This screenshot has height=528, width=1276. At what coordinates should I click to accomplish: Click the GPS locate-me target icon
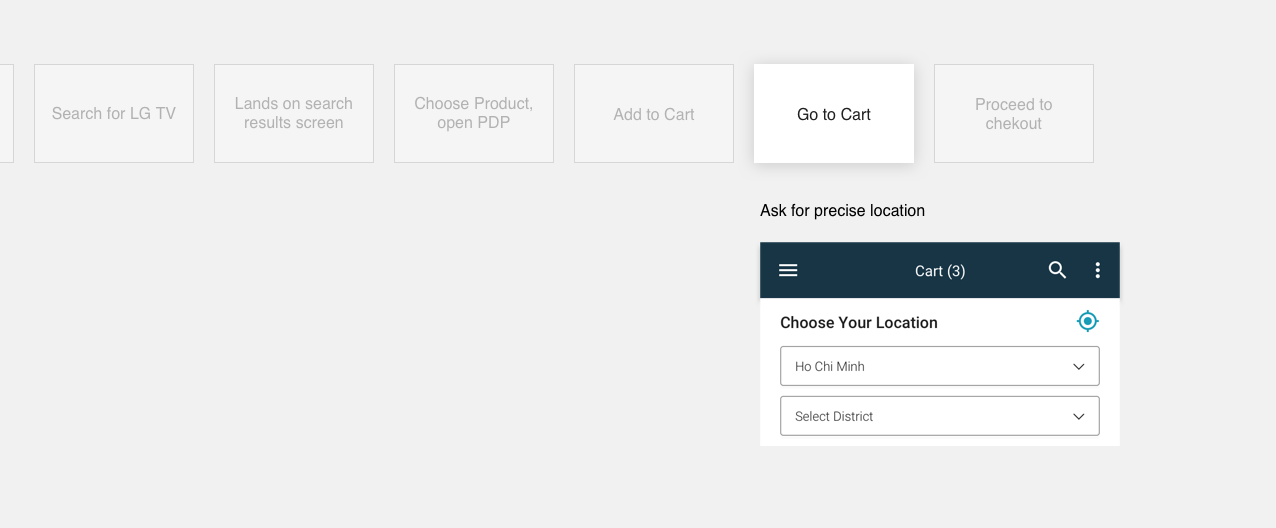[1087, 321]
